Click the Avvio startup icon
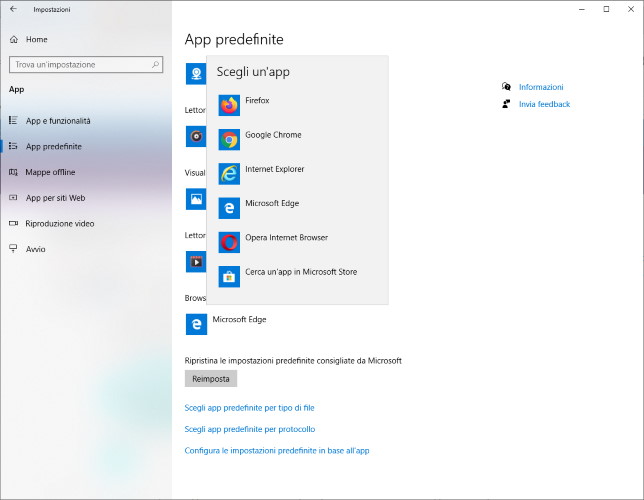644x500 pixels. [x=13, y=249]
